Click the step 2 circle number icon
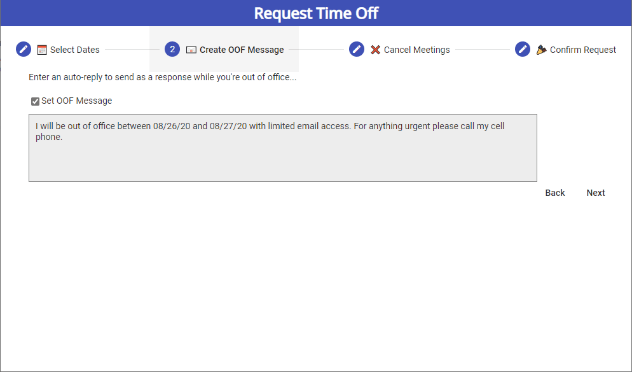Viewport: 632px width, 372px height. click(172, 49)
